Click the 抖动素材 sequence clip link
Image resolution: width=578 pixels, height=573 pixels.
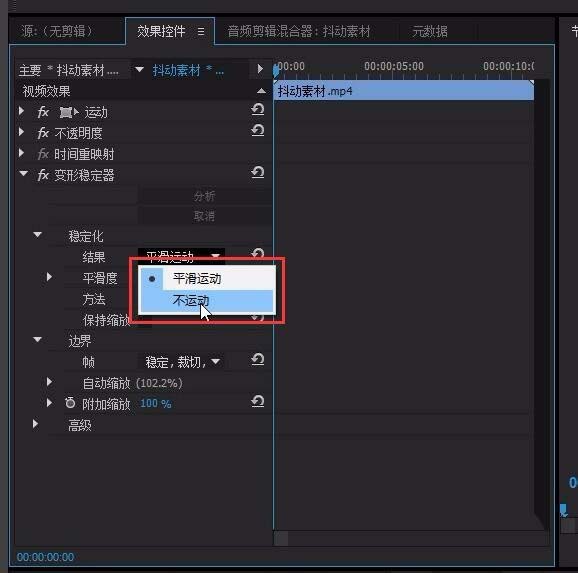tap(188, 70)
